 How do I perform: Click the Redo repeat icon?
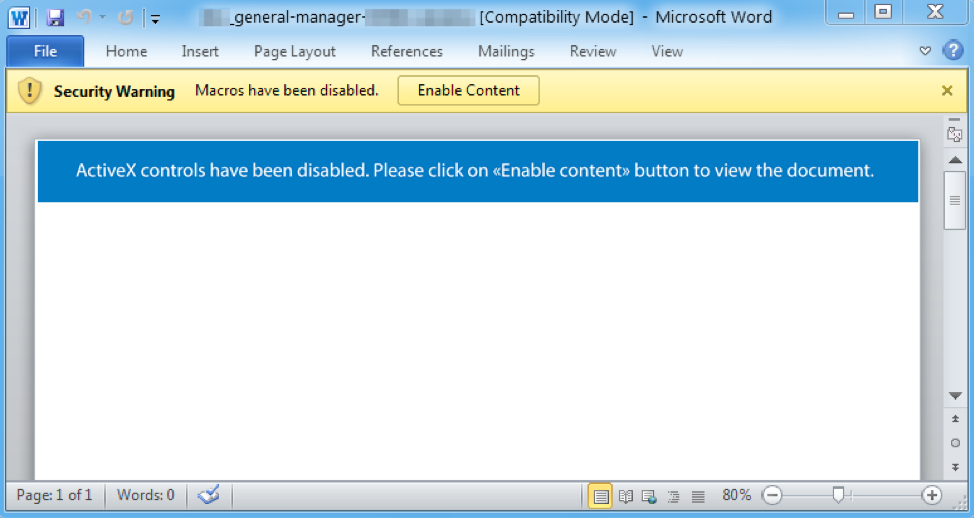coord(126,17)
